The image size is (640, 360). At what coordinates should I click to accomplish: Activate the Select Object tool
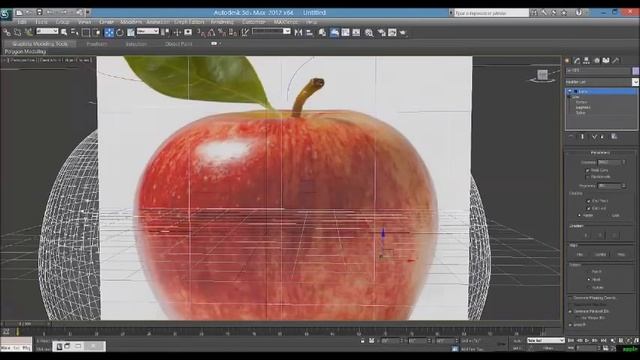64,32
